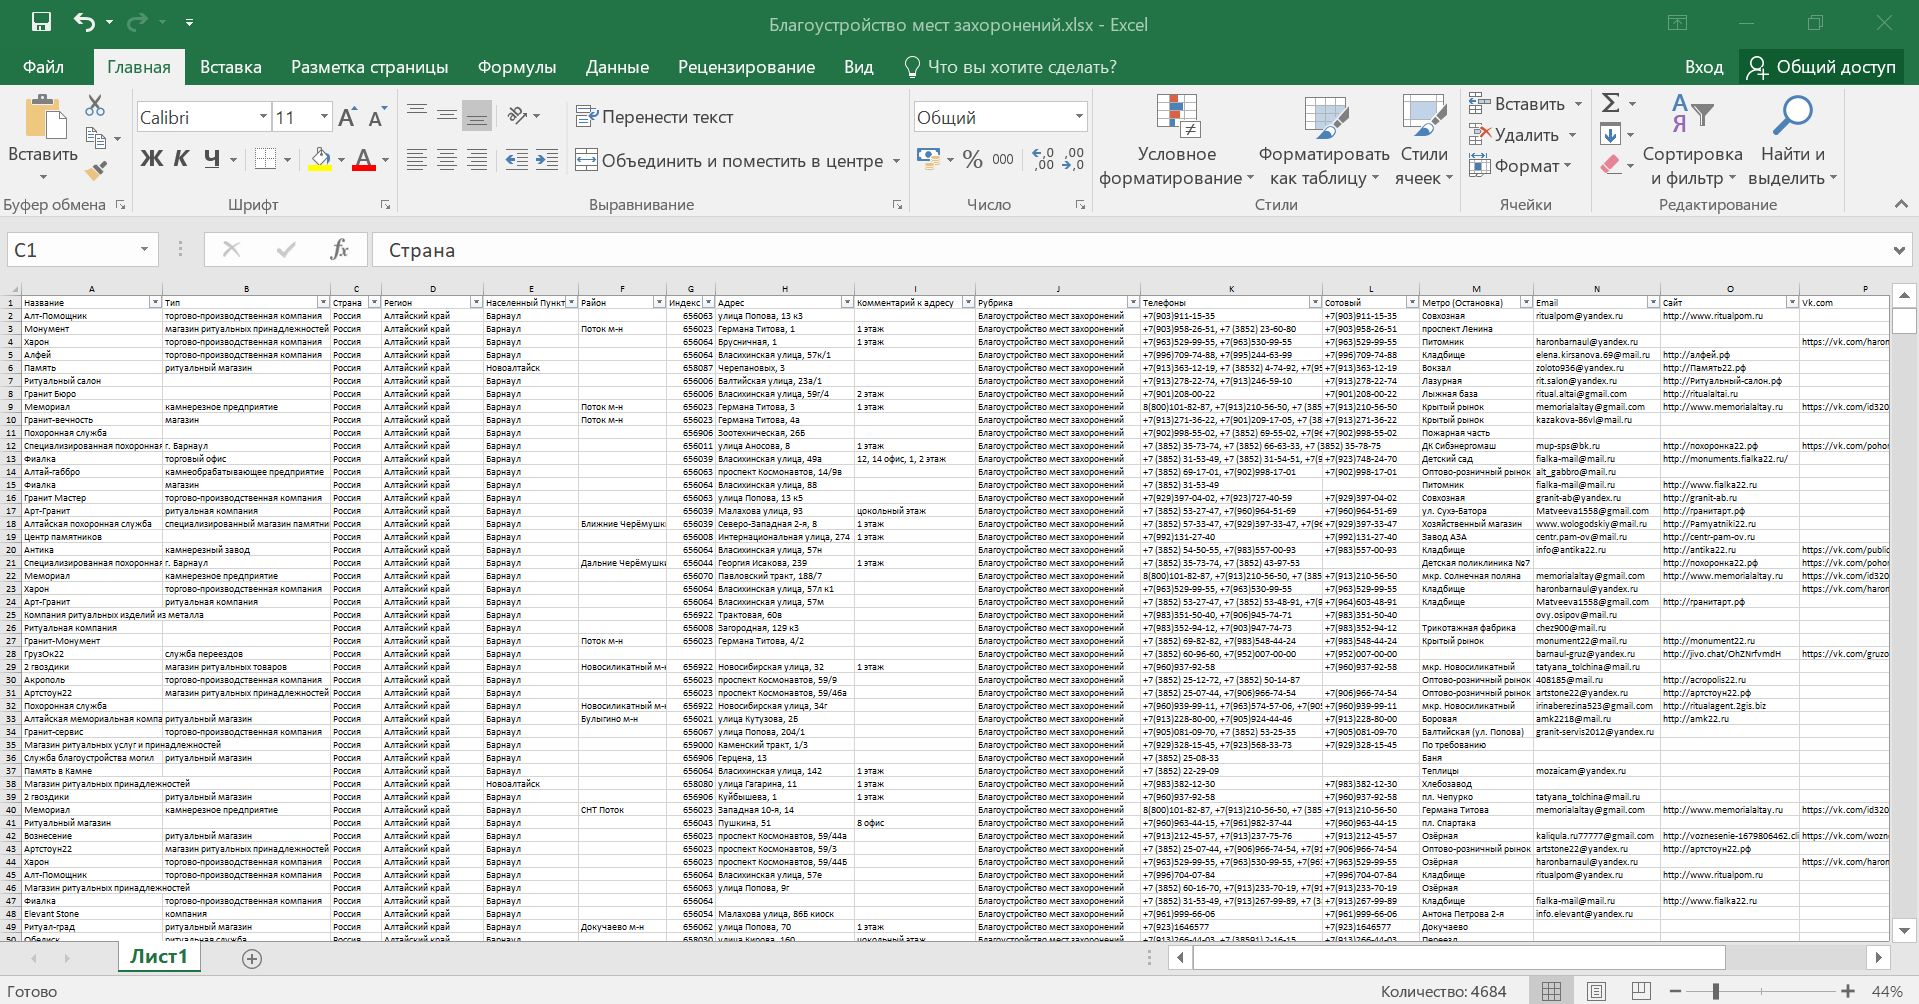Click the Center align icon
The image size is (1919, 1004).
[x=447, y=160]
